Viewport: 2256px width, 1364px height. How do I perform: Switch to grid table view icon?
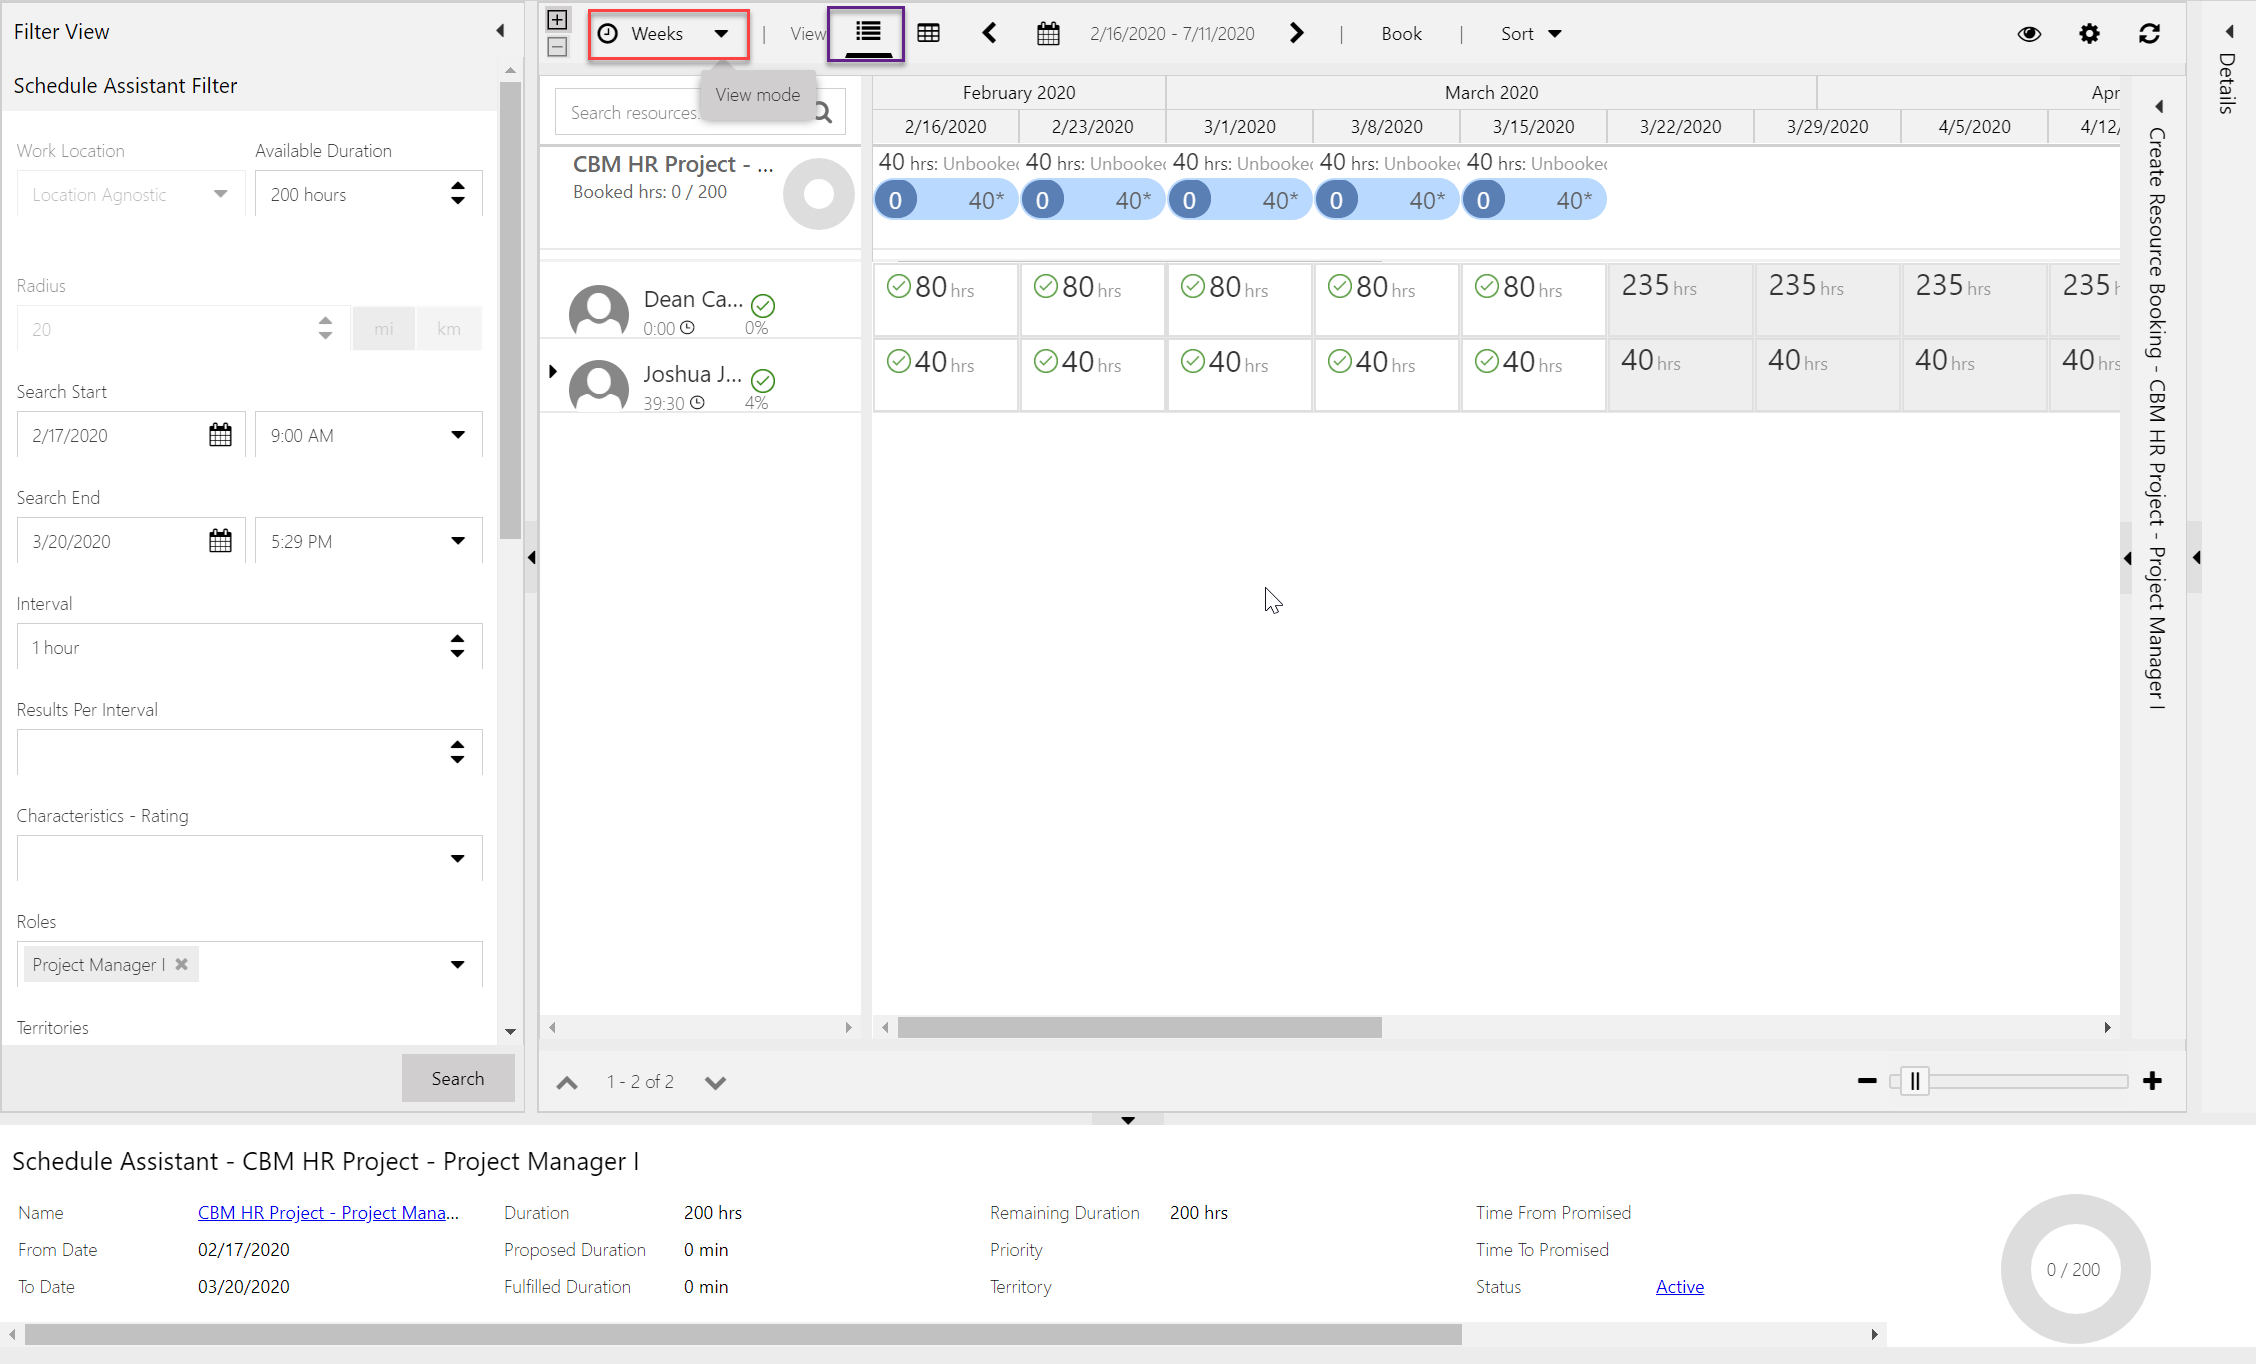928,33
